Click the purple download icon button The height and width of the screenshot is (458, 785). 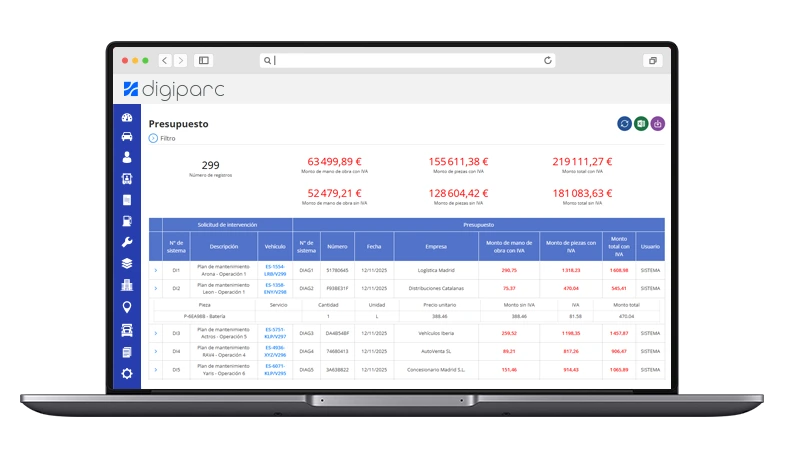click(x=657, y=124)
